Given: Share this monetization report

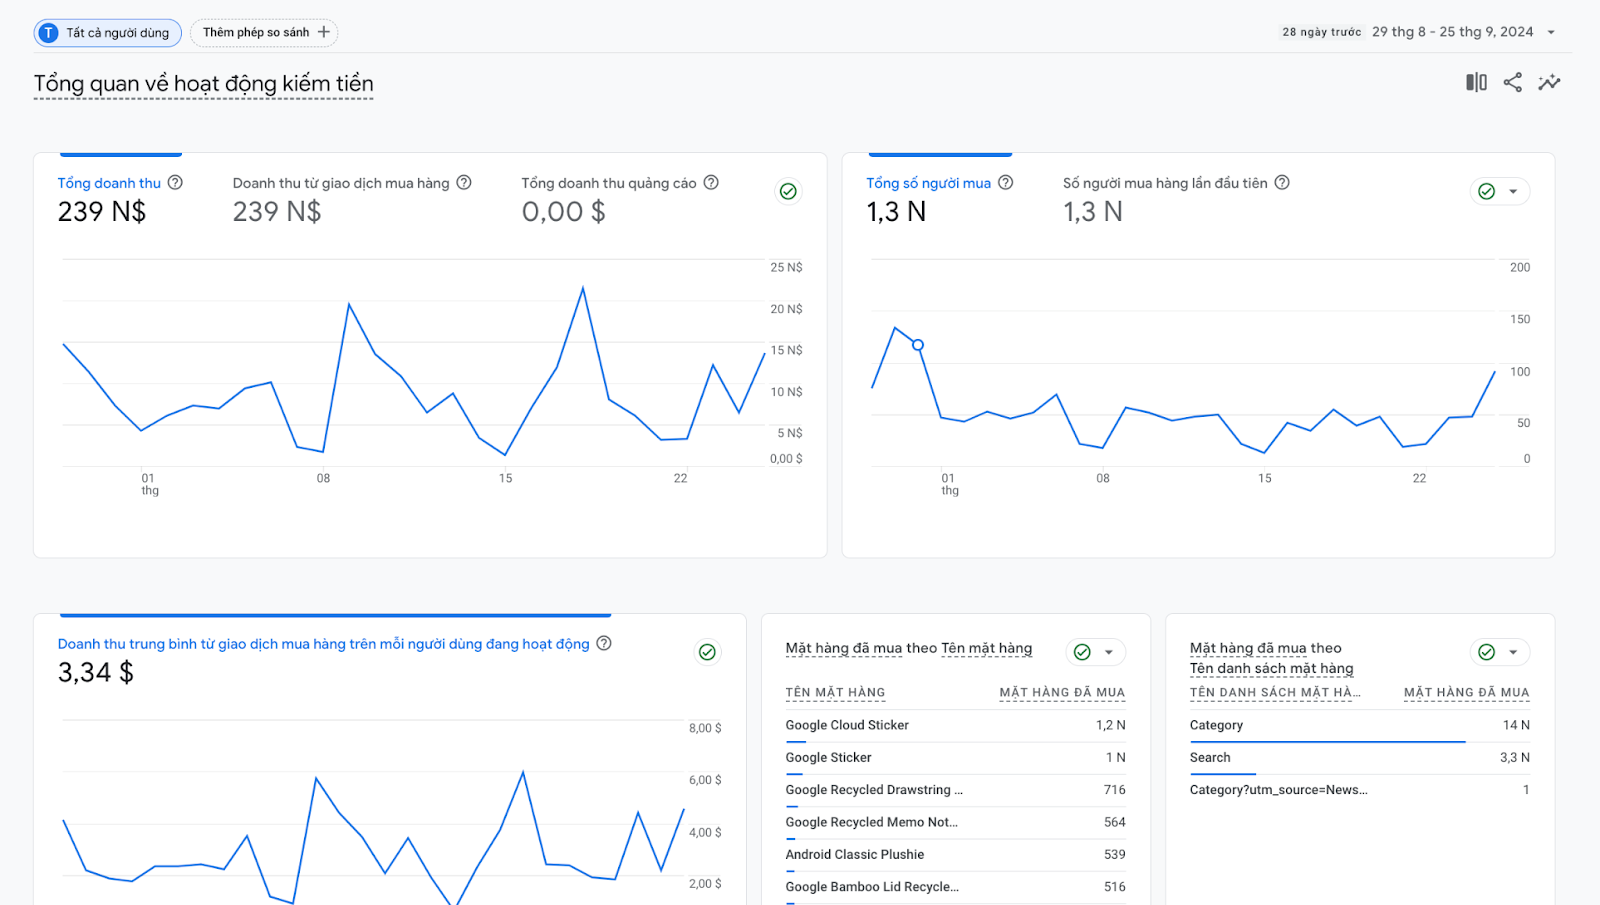Looking at the screenshot, I should coord(1513,82).
